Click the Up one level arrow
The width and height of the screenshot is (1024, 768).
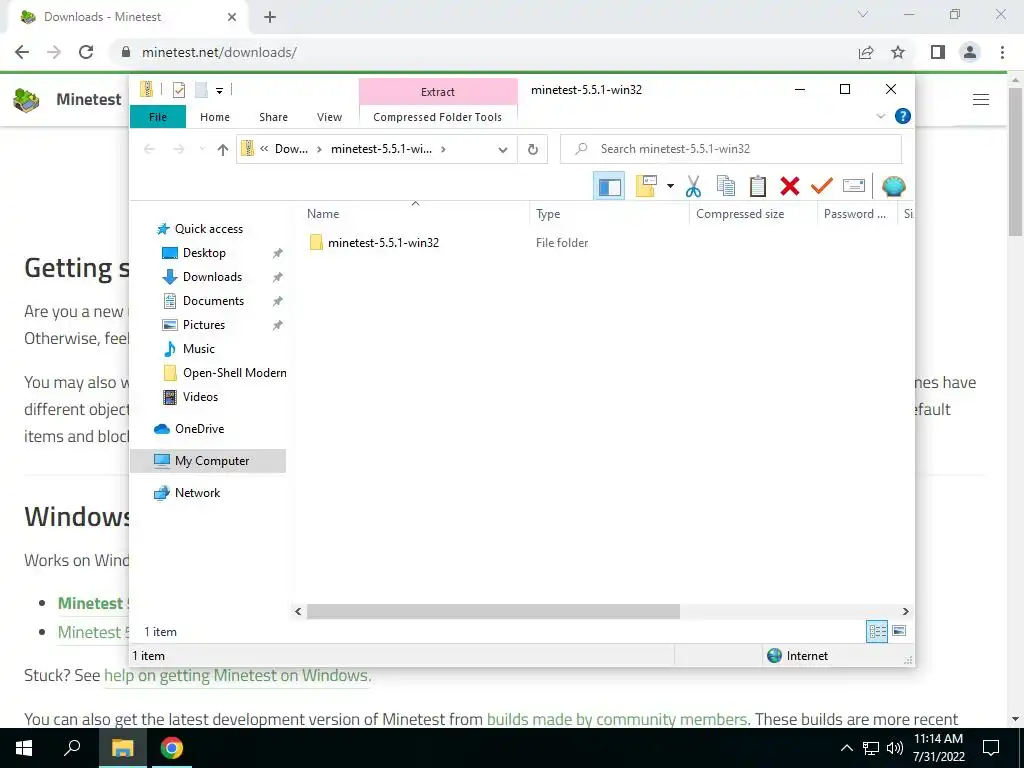click(223, 150)
